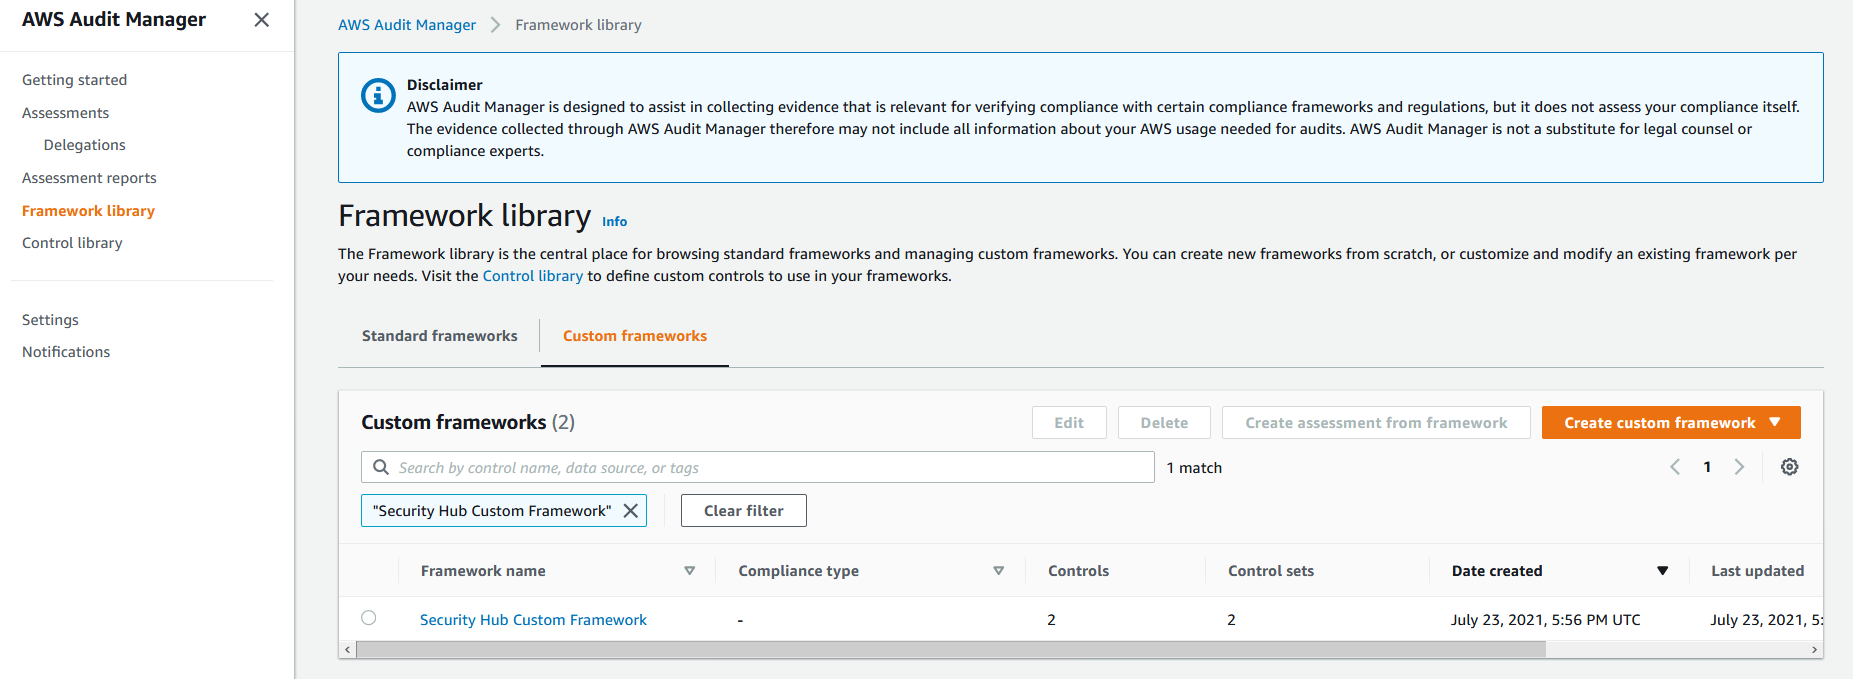The image size is (1853, 679).
Task: Open Control library in sidebar
Action: pos(73,243)
